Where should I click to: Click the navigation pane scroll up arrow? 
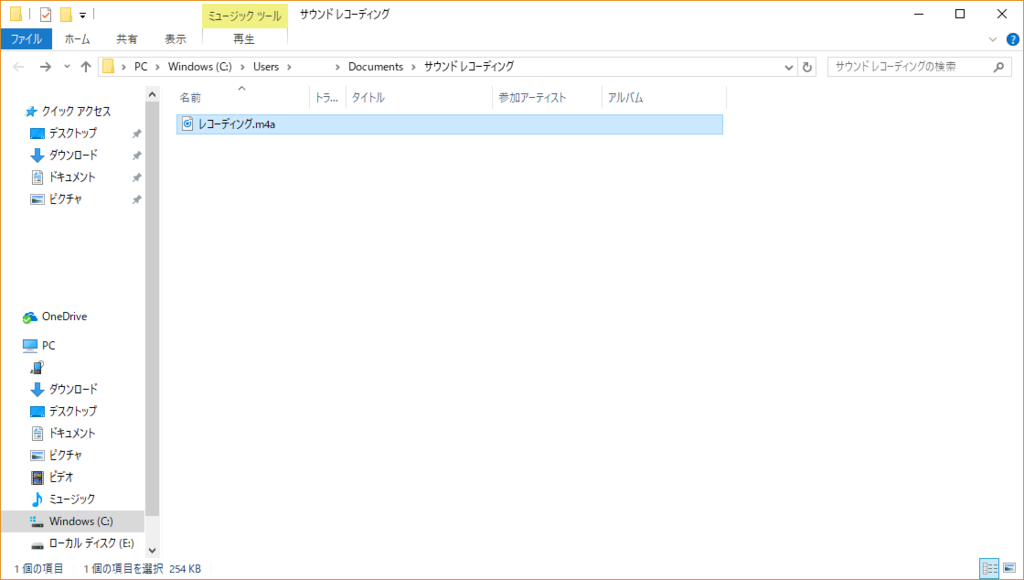point(152,95)
